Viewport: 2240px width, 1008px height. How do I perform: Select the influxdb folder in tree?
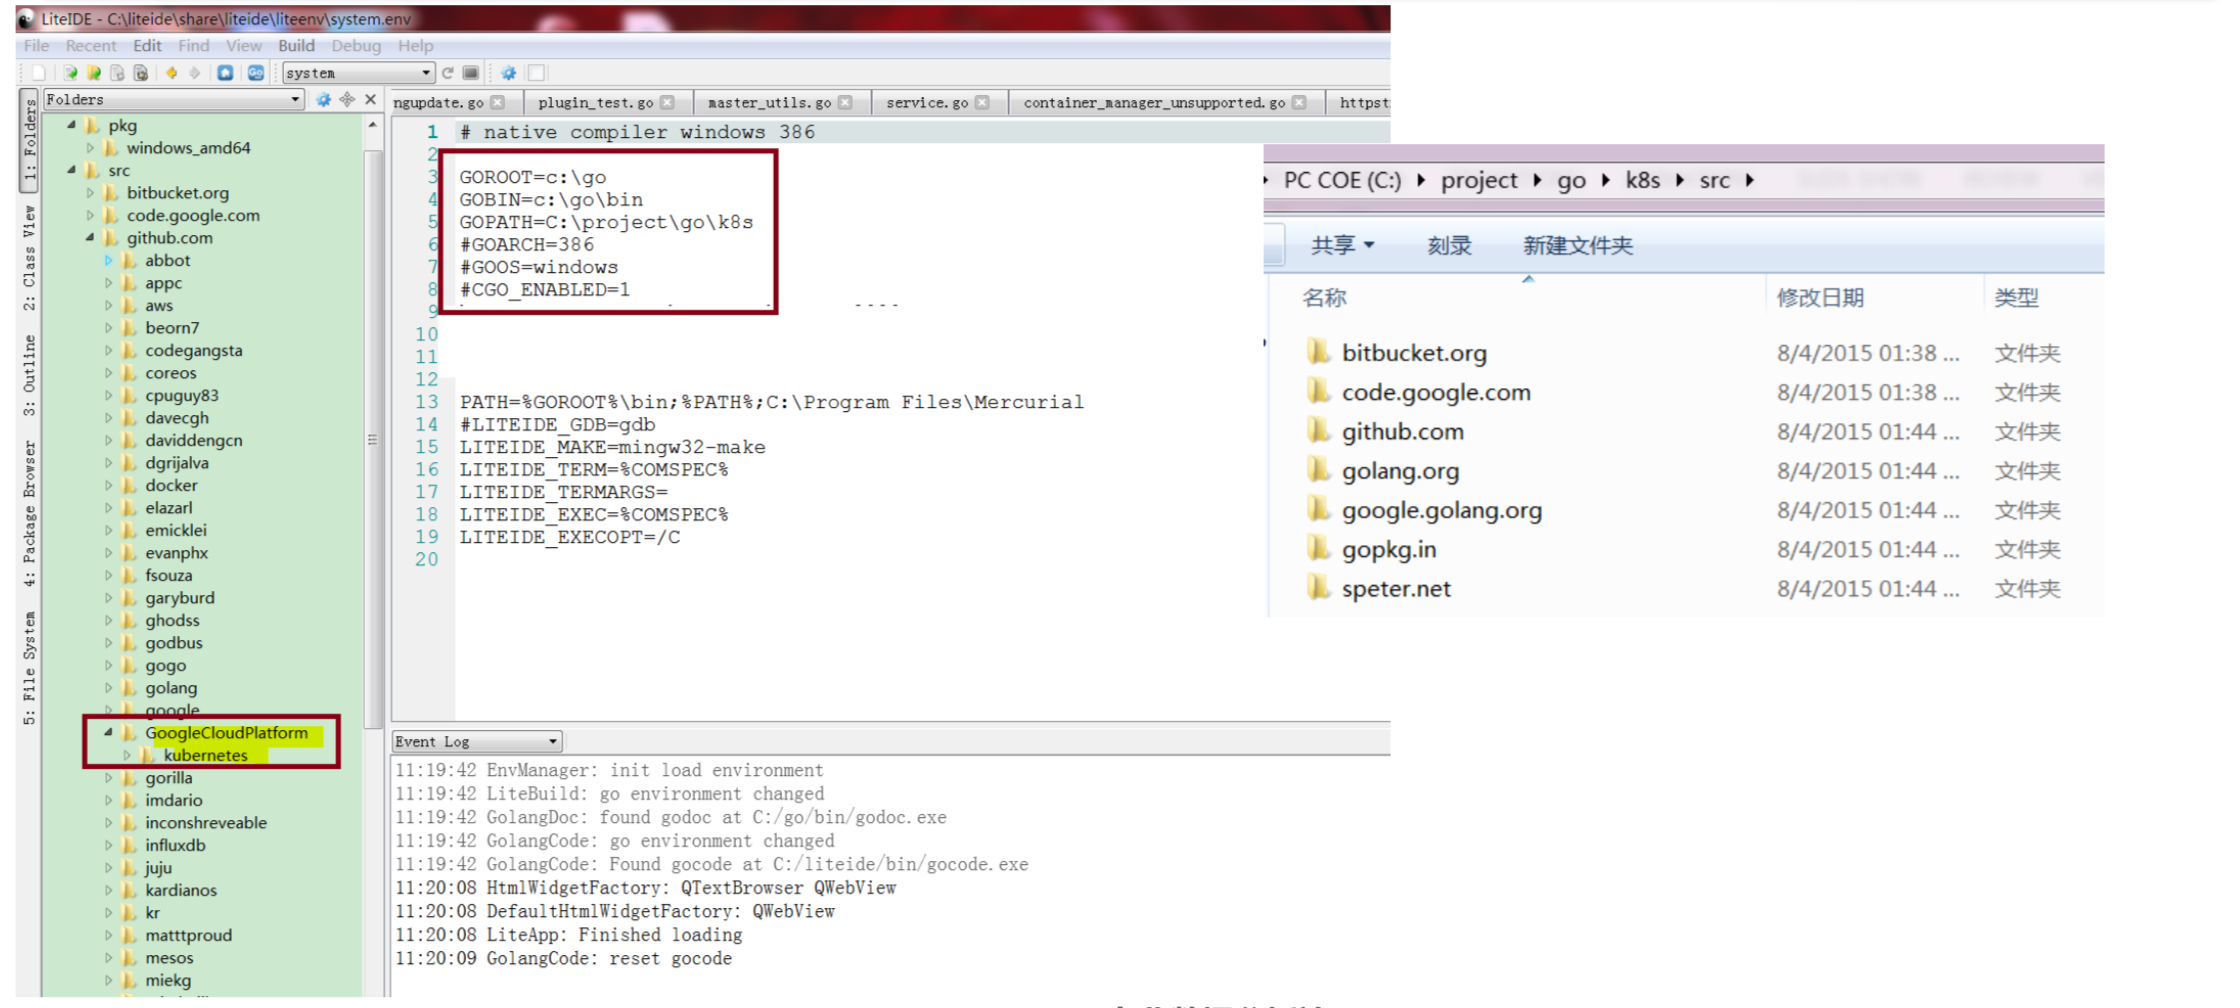(175, 845)
